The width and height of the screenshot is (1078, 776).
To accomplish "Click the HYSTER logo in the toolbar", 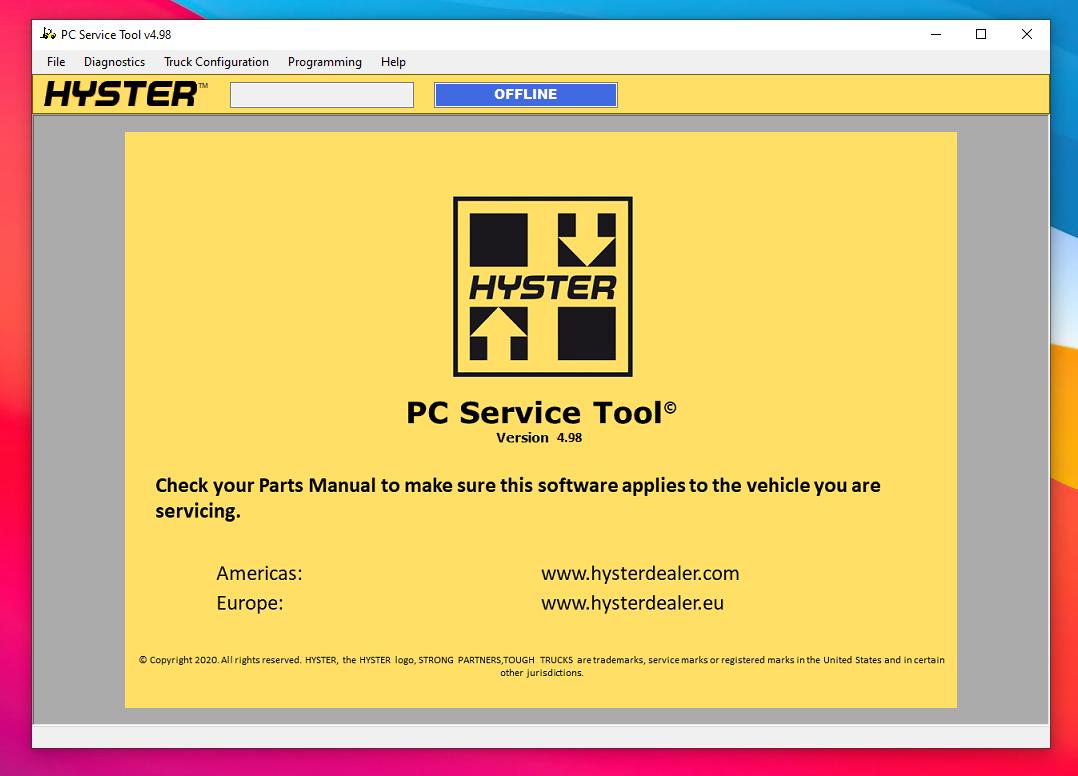I will click(118, 94).
